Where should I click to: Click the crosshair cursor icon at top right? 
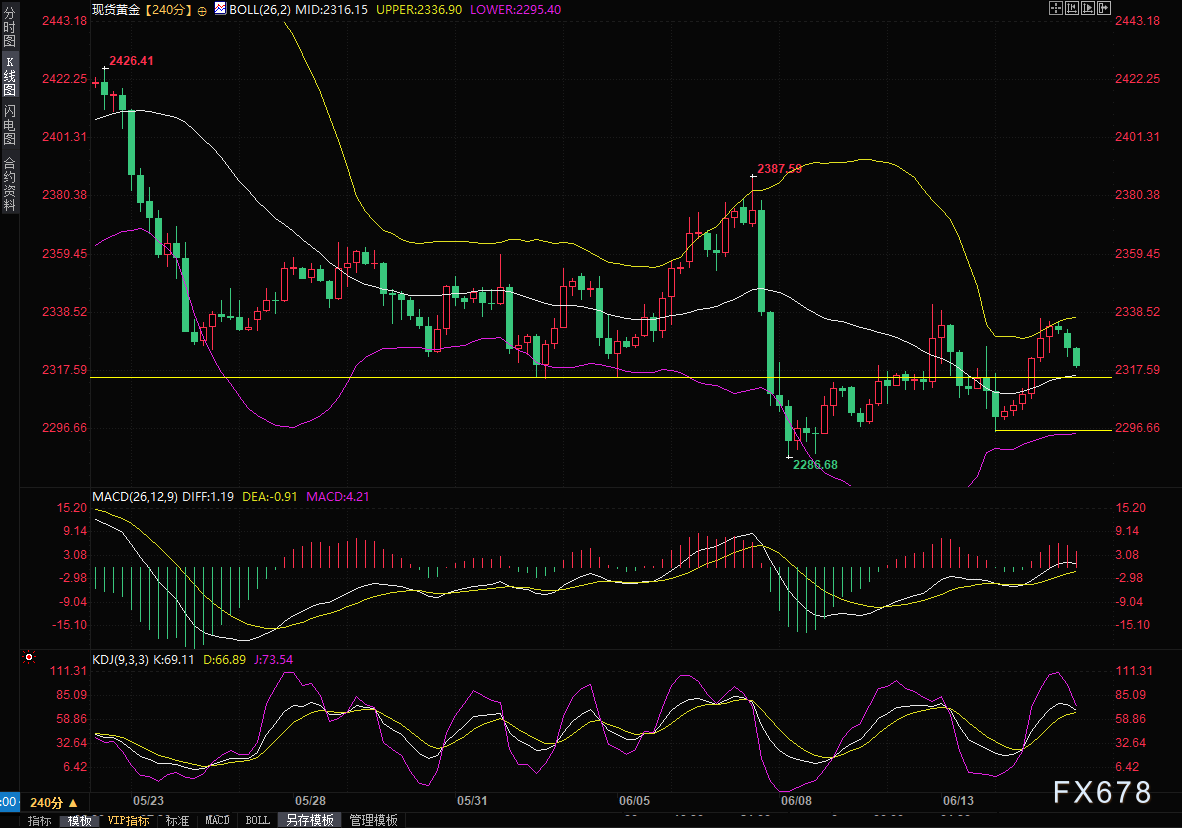point(1055,8)
